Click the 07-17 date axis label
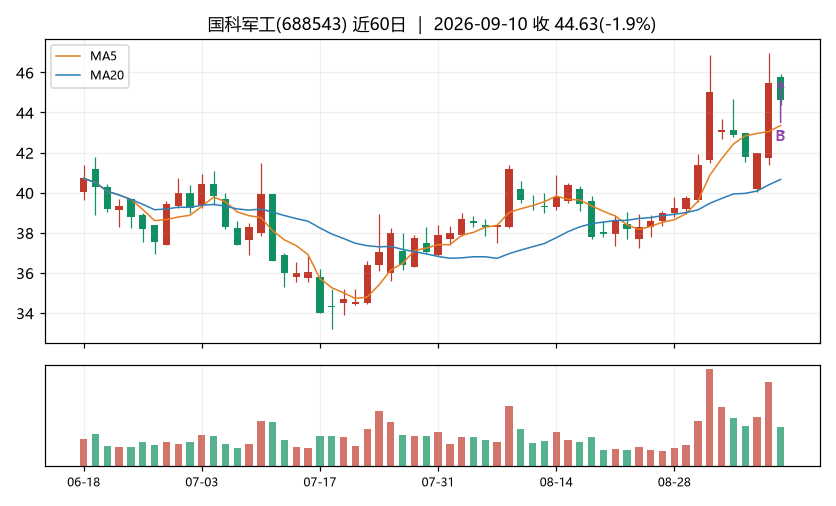 [320, 483]
